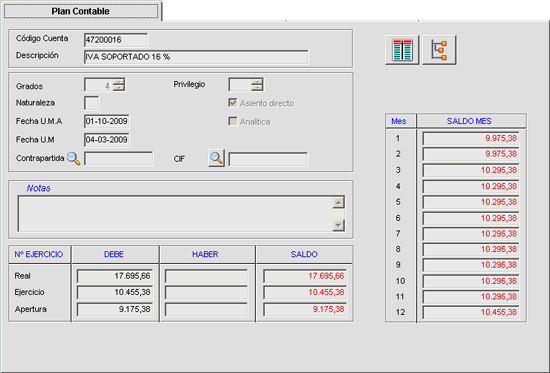Open the ledger columns view icon

tap(402, 50)
